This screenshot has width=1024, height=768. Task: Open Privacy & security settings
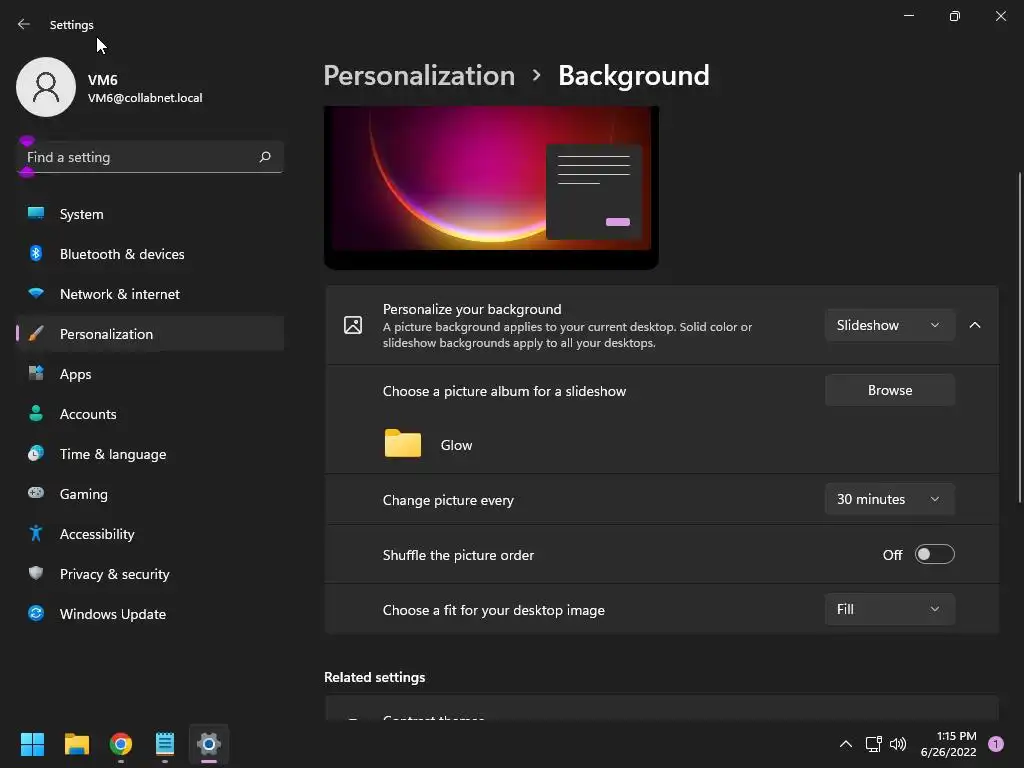pos(150,574)
